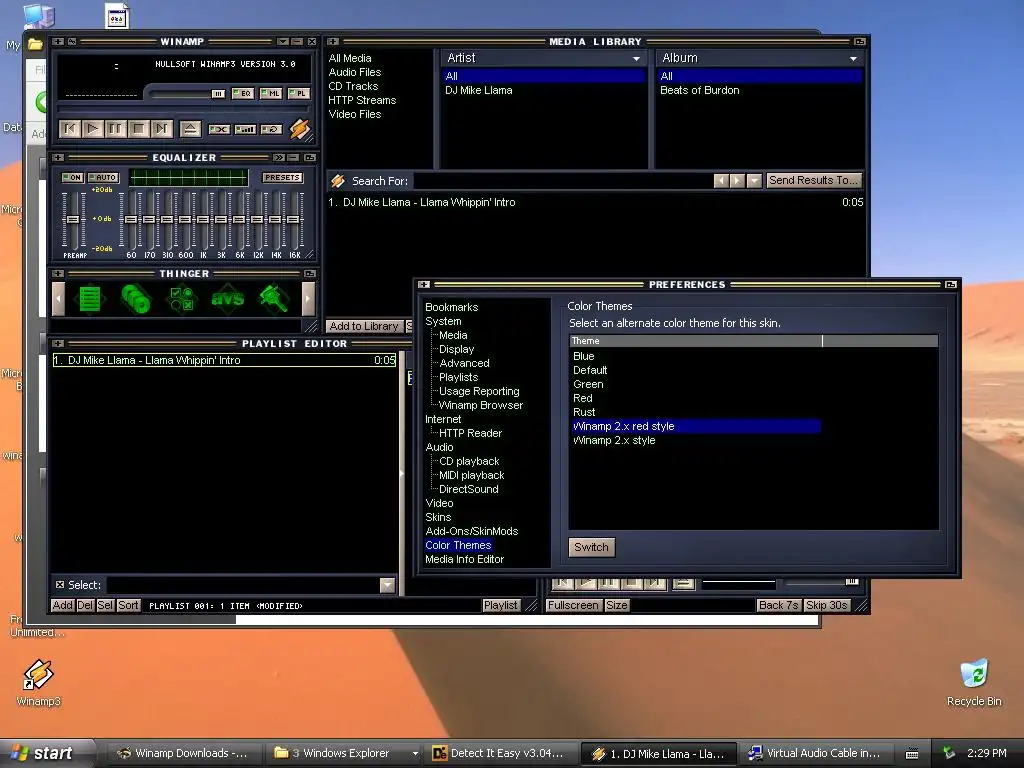Select the Blue color theme
Screen dimensions: 1024x768
[x=583, y=356]
